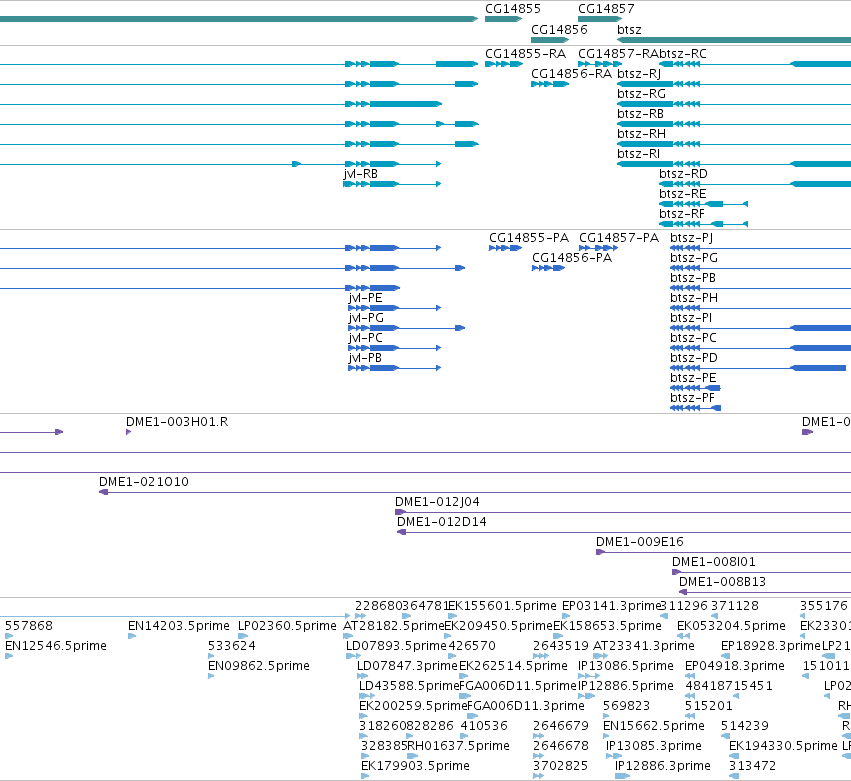Click EST label 515201

coord(709,707)
